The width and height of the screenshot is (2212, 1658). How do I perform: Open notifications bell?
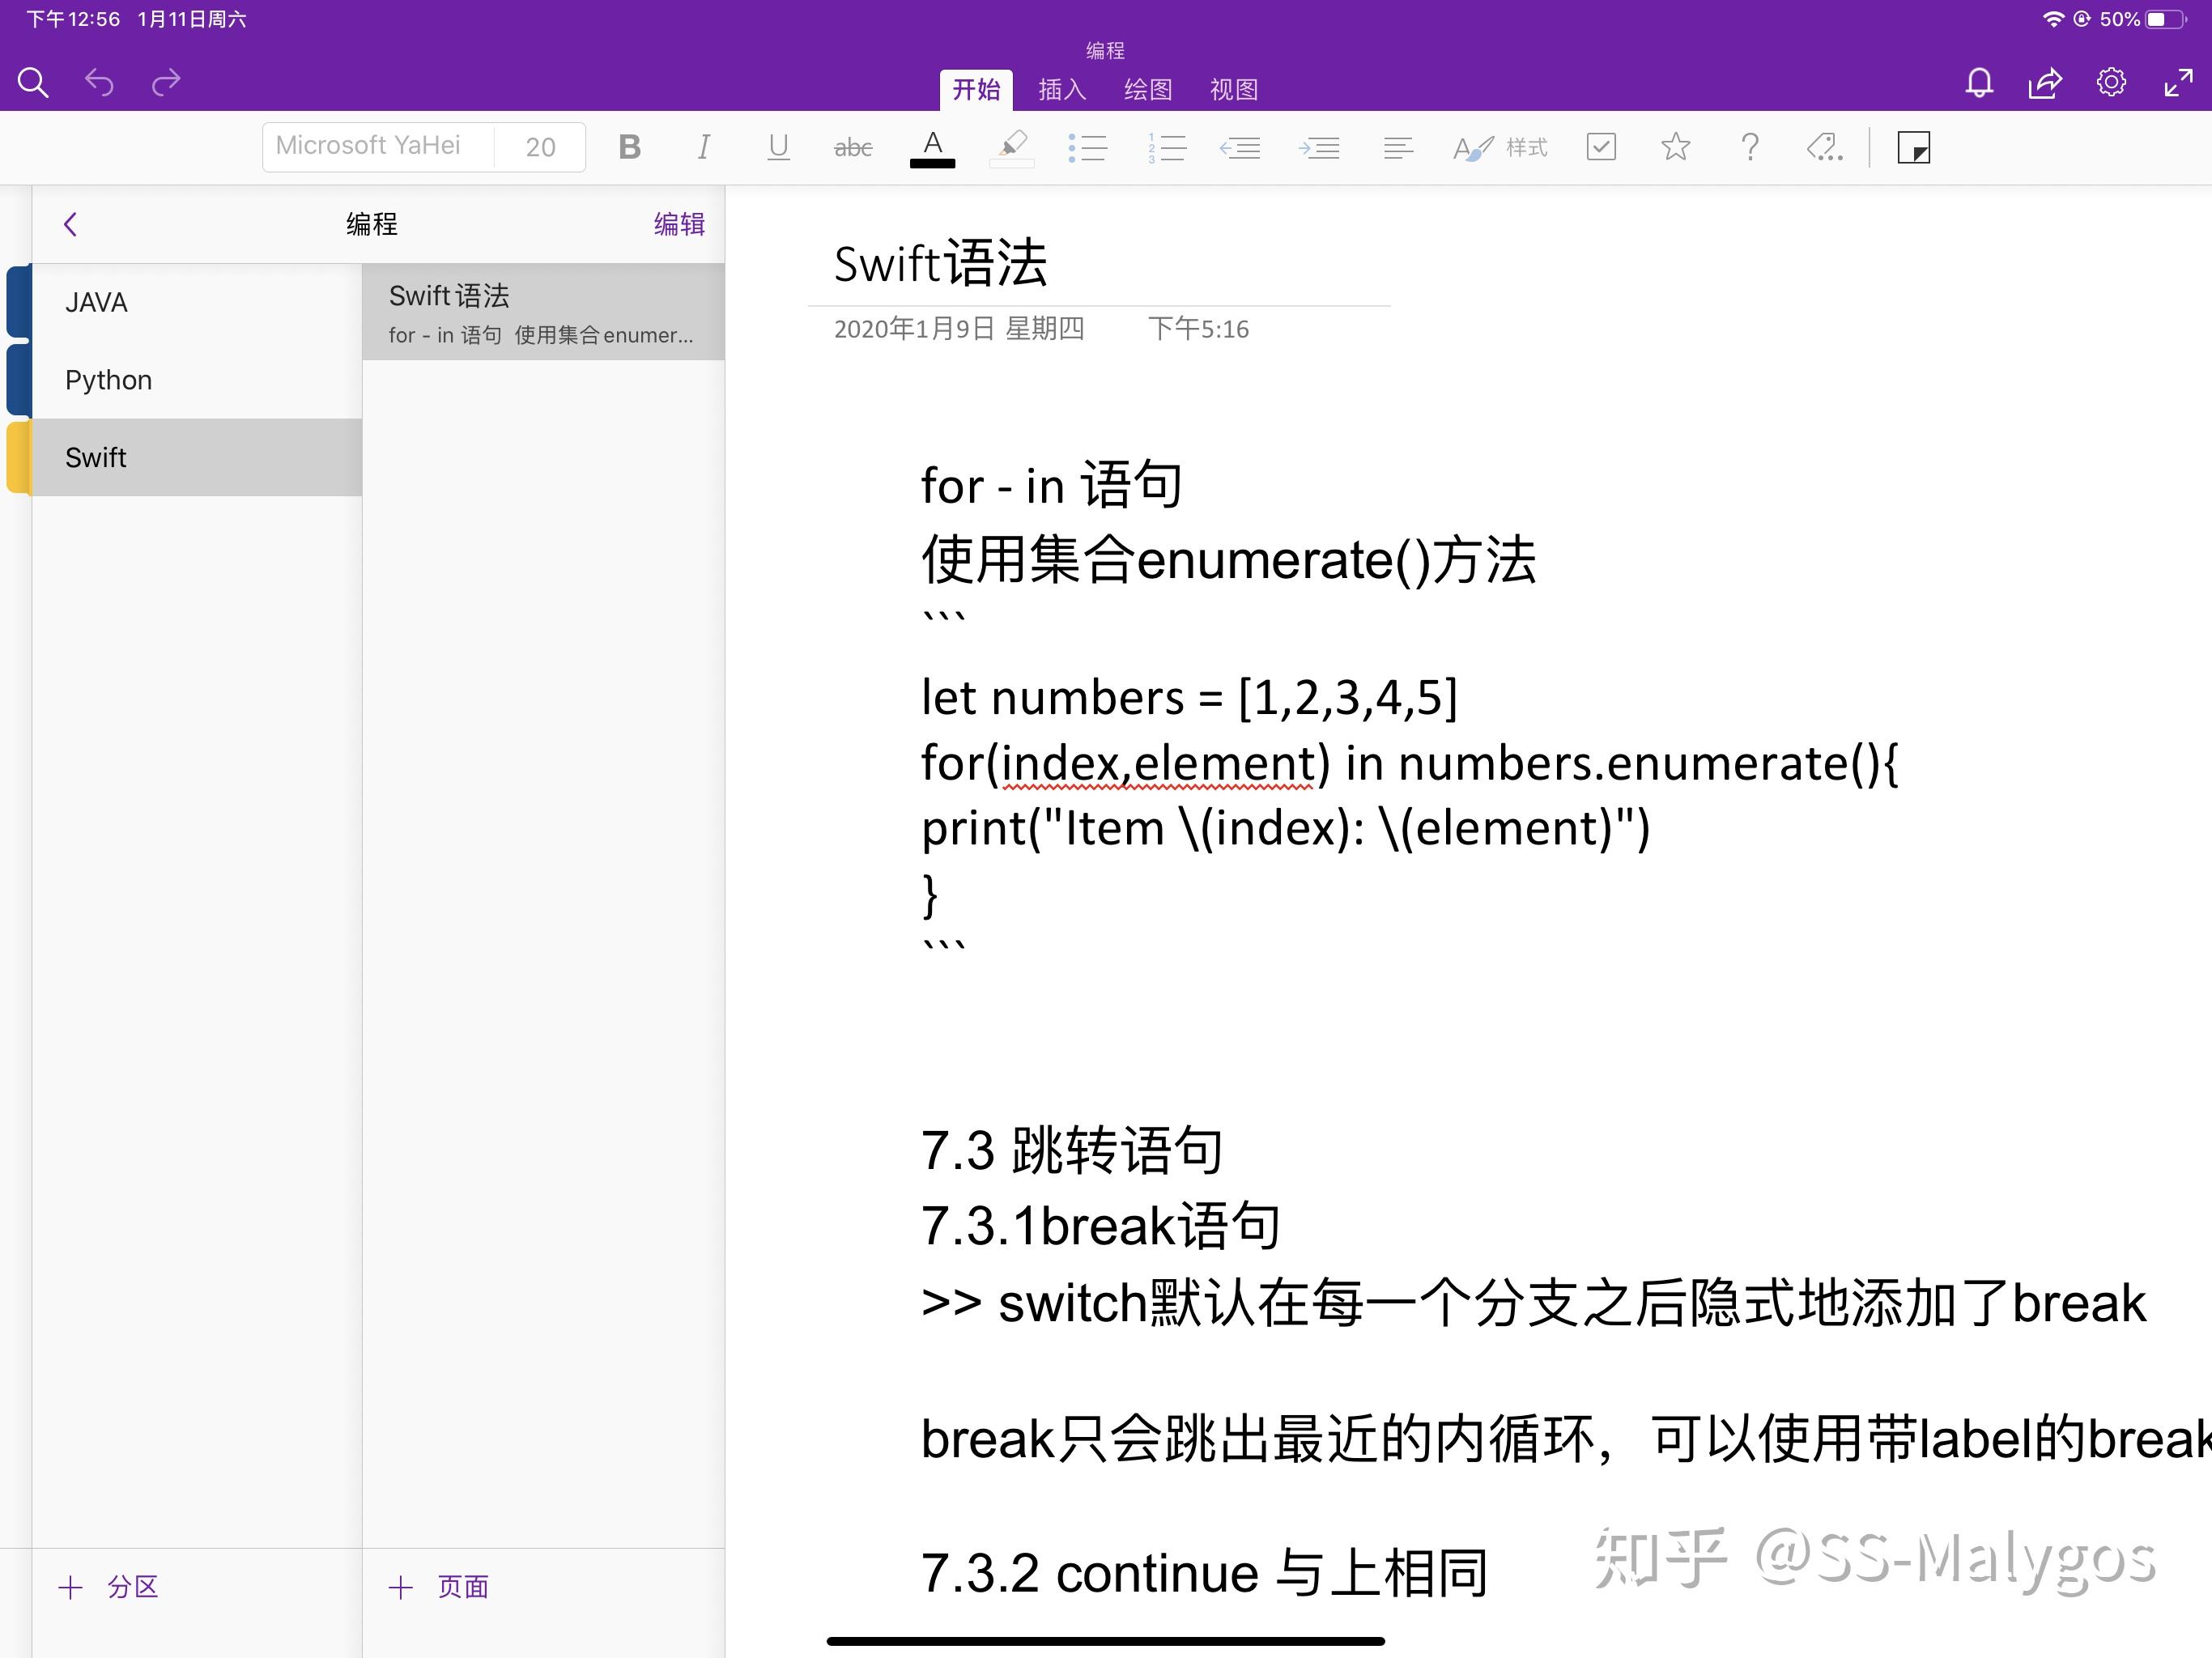click(1979, 82)
